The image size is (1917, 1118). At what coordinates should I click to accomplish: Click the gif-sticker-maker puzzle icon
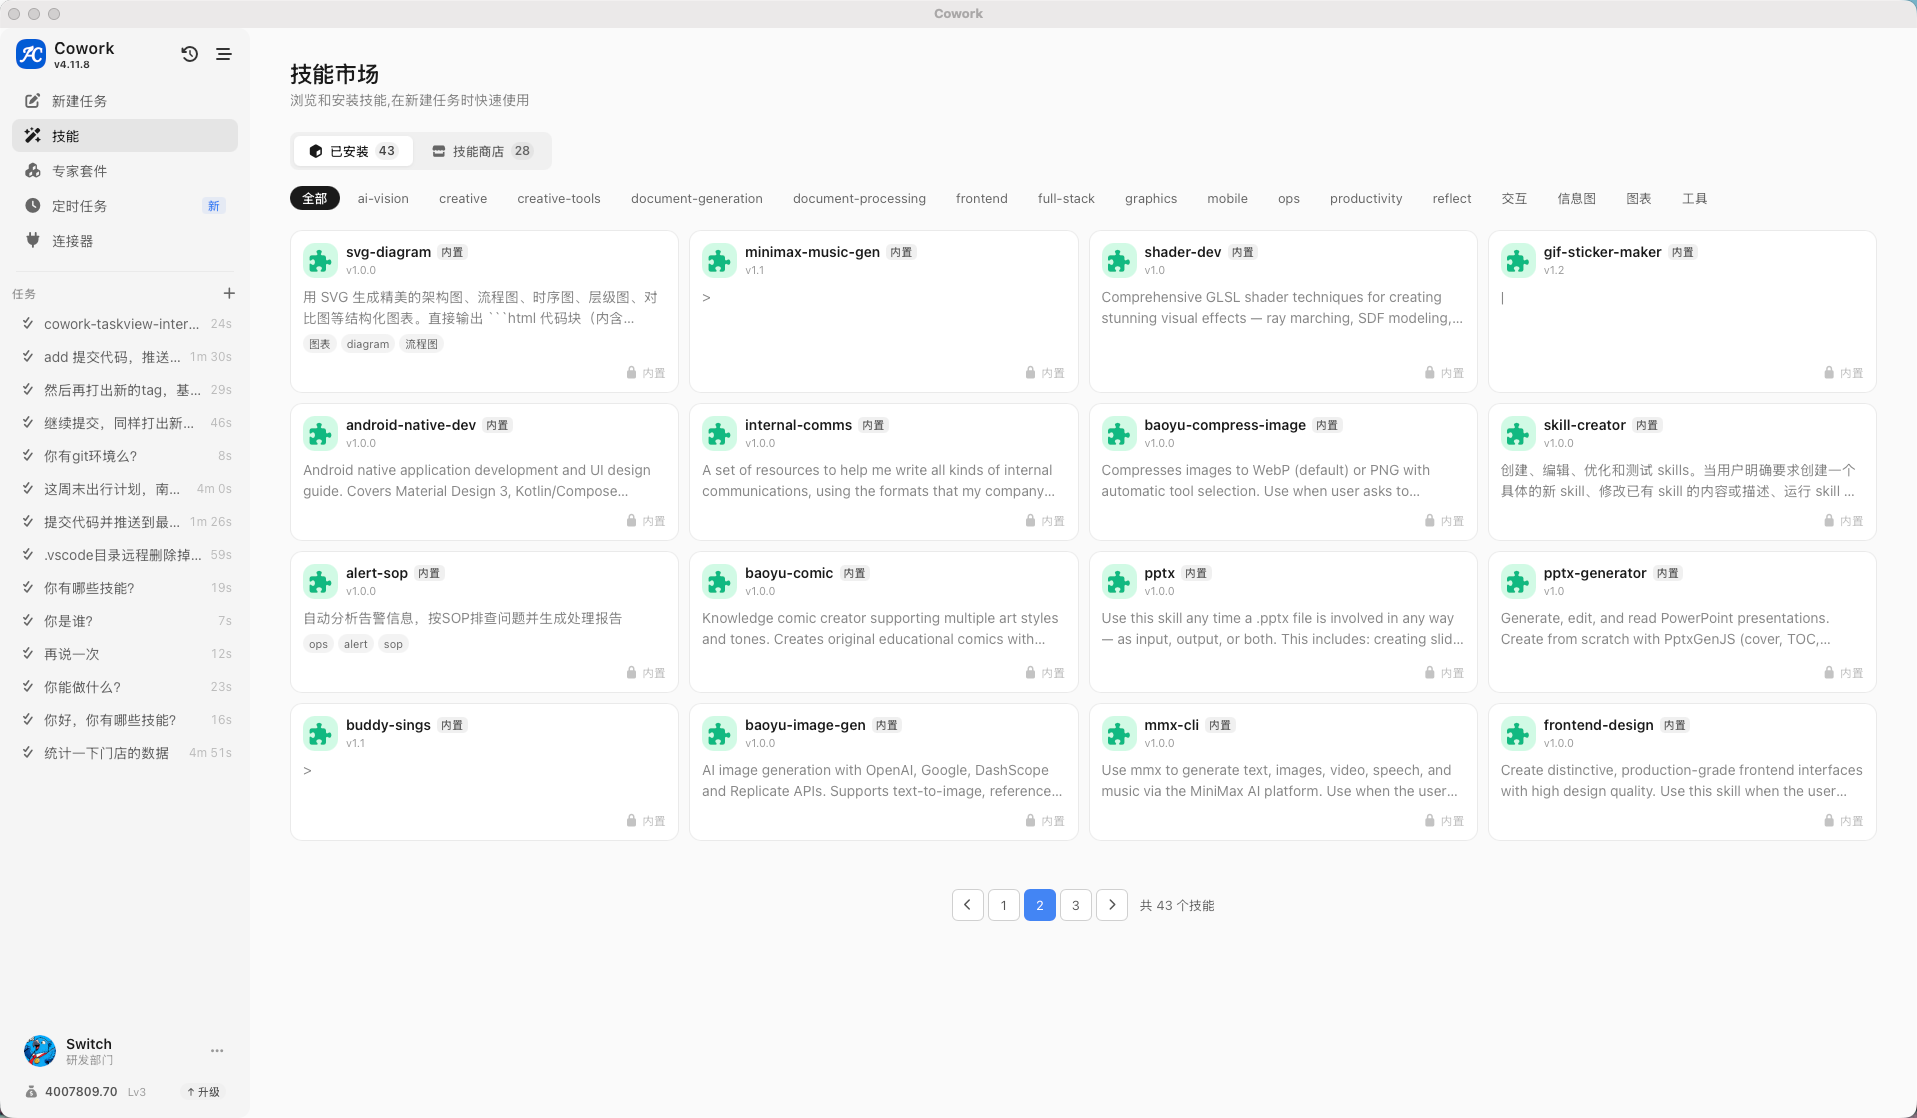1517,261
